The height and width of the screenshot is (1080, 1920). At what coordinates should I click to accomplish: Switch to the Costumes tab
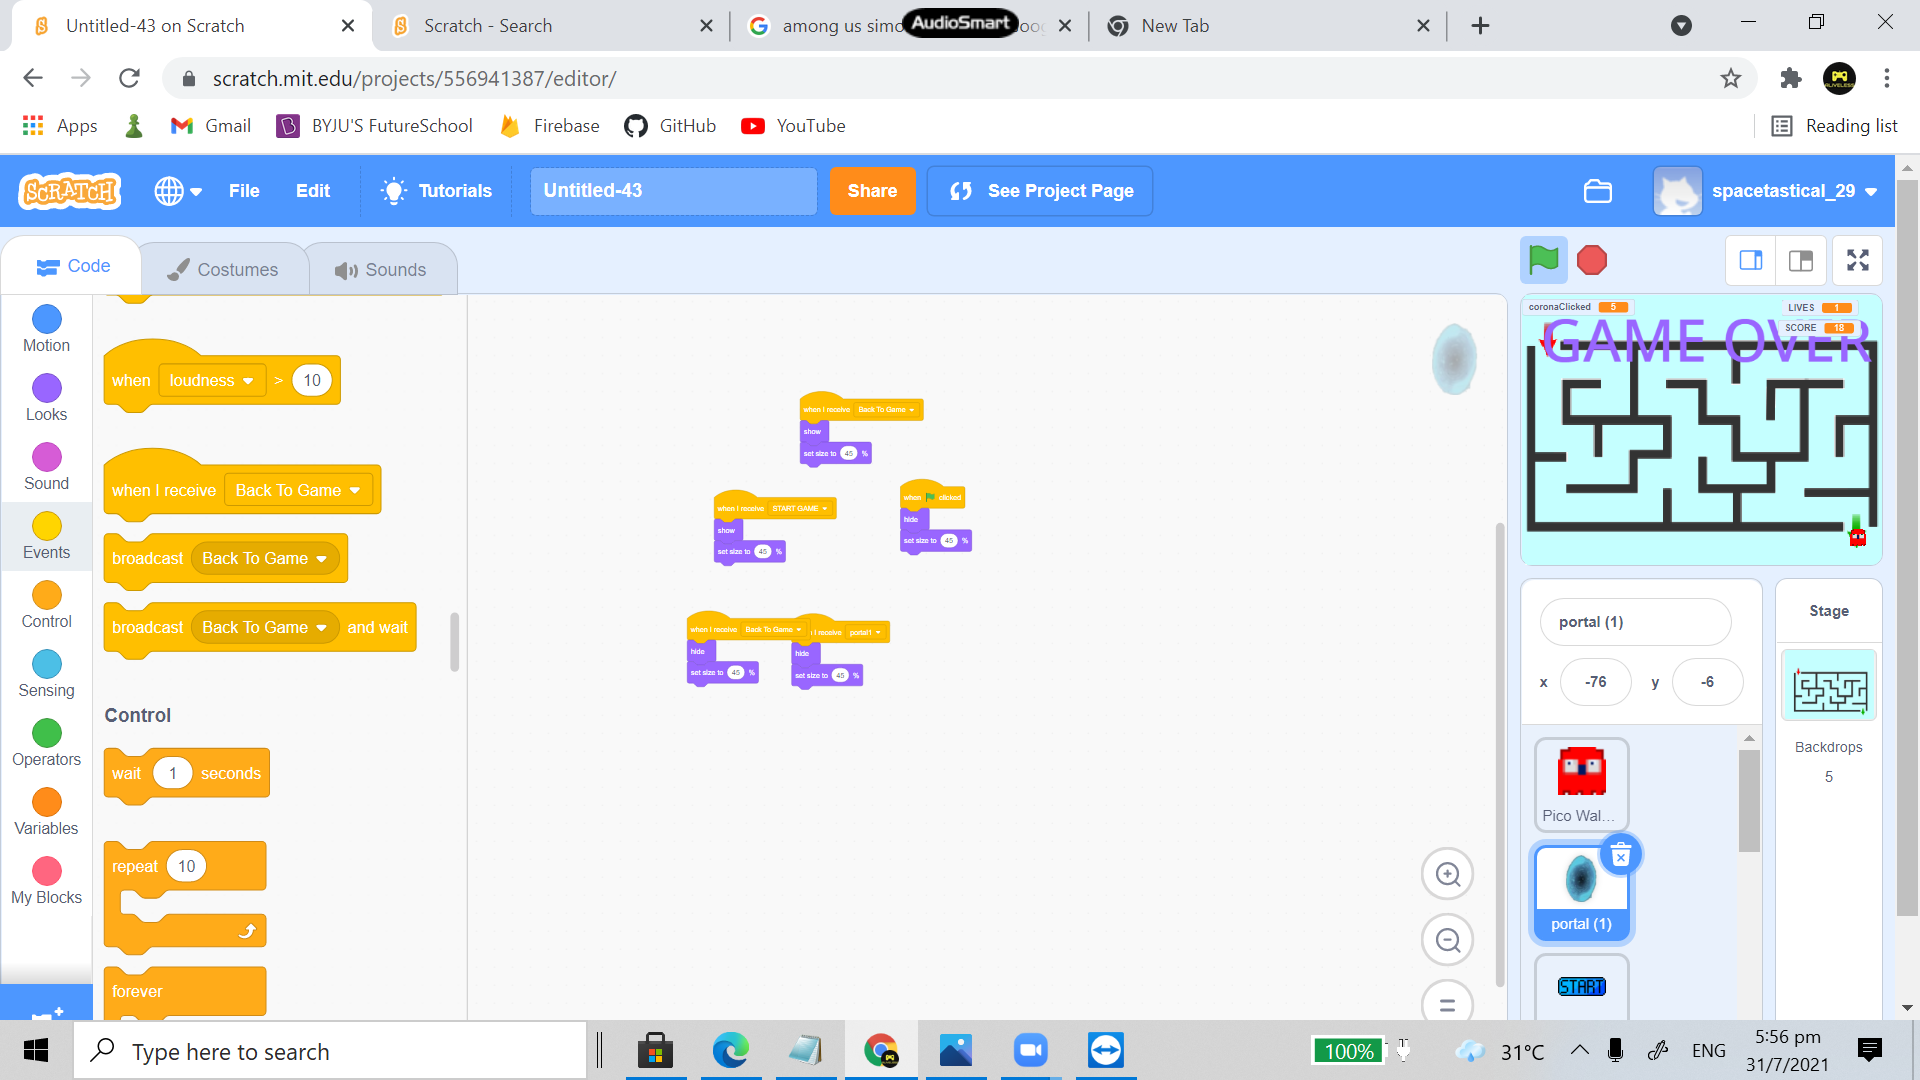coord(223,270)
